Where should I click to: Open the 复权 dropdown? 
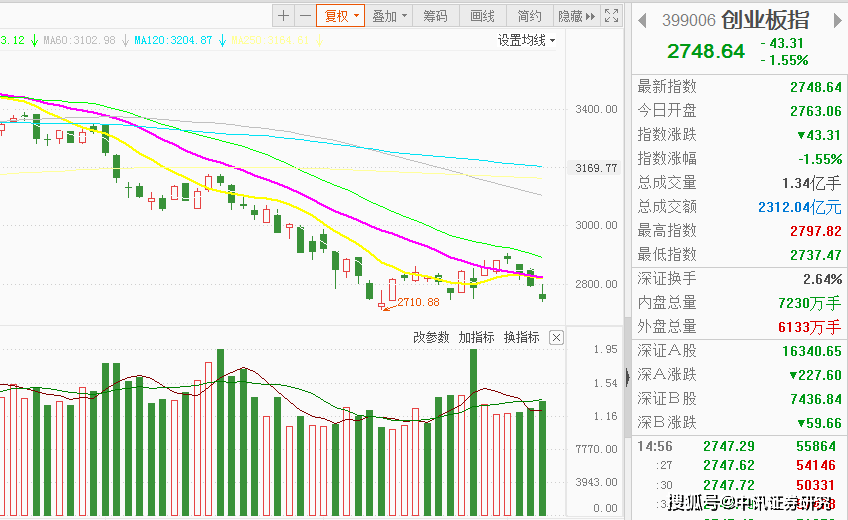[339, 15]
